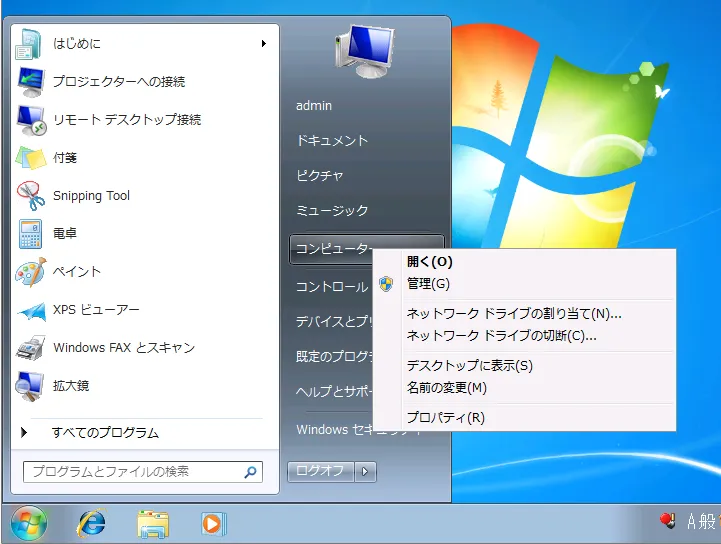Click the Snipping Tool text label
Screen dimensions: 721x544
point(92,196)
